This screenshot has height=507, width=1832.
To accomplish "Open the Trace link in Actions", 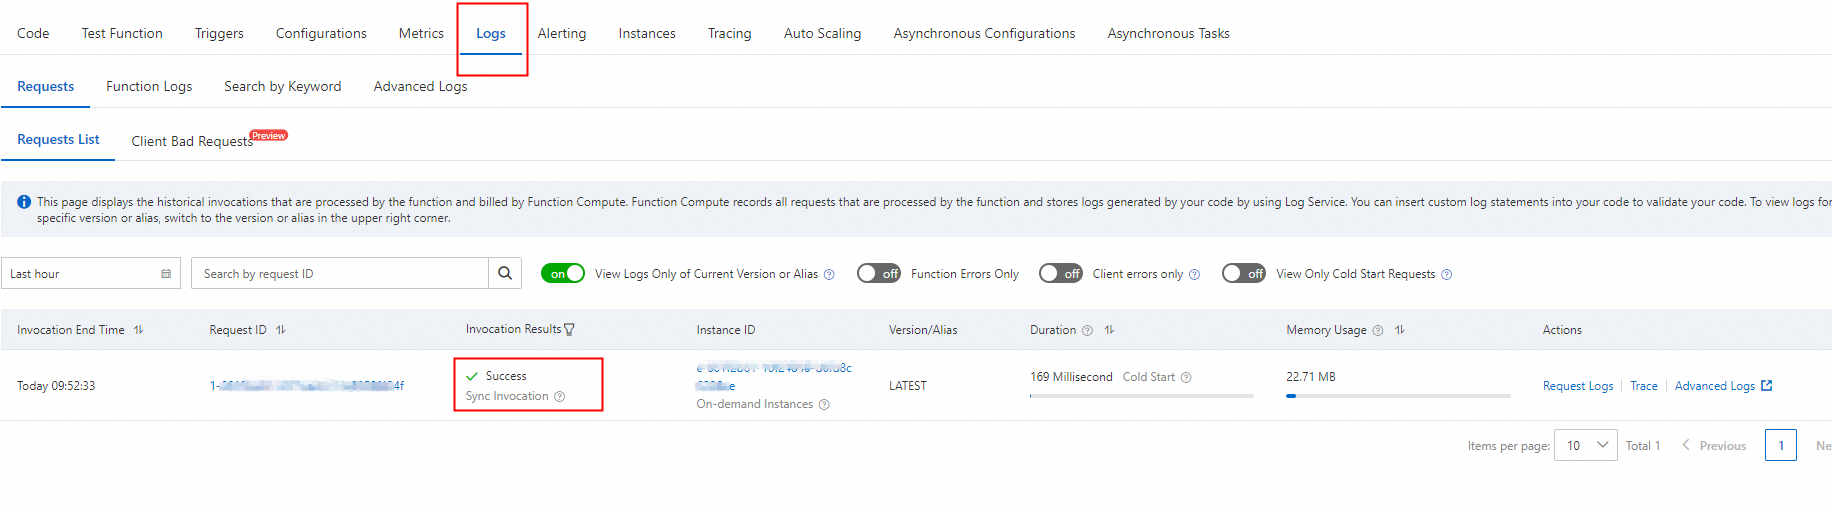I will [x=1644, y=386].
